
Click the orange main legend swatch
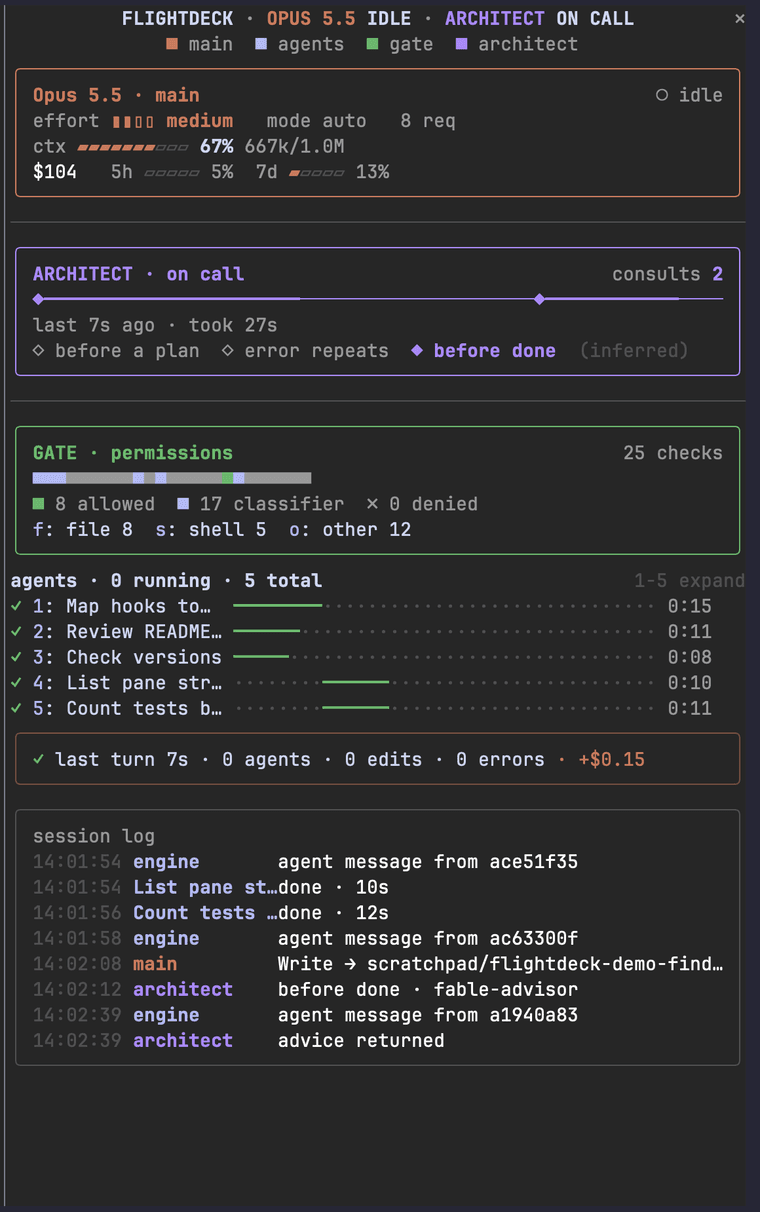pyautogui.click(x=172, y=45)
